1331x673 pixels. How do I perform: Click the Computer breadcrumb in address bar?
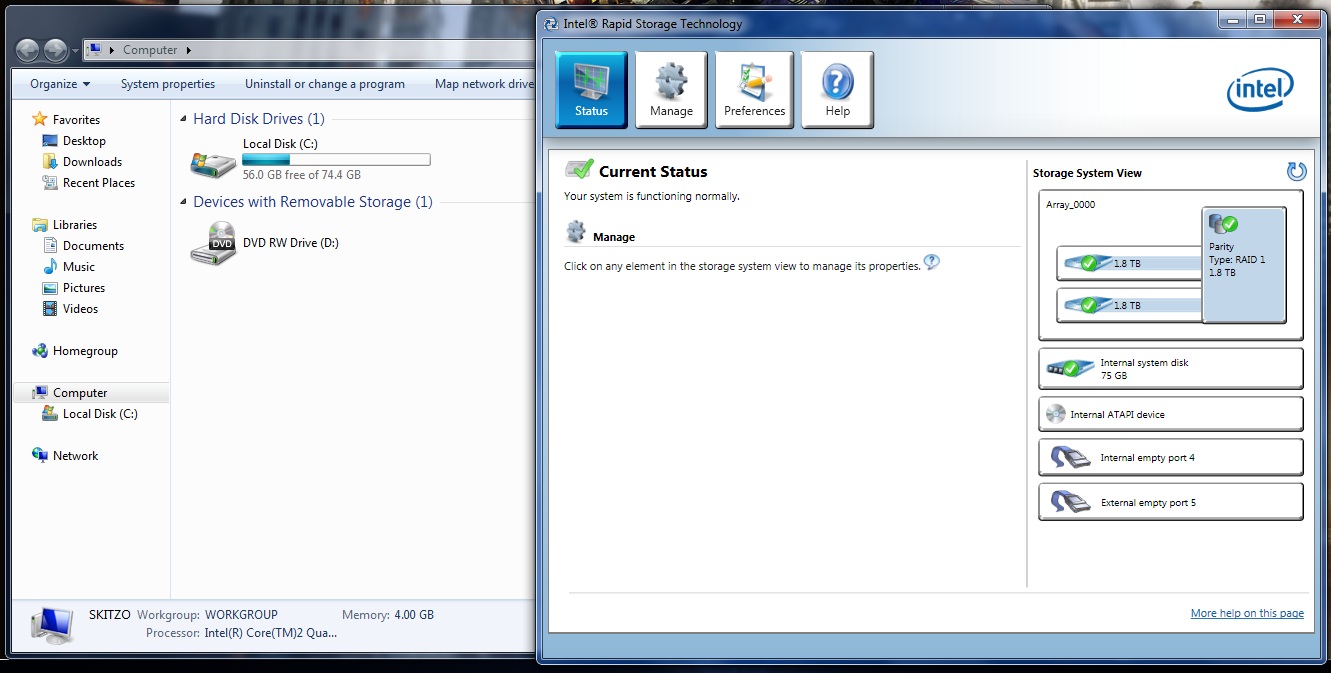[x=150, y=50]
